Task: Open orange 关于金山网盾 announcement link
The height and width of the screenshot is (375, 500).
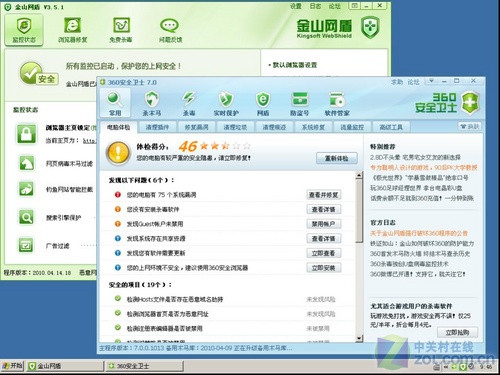Action: [x=419, y=233]
